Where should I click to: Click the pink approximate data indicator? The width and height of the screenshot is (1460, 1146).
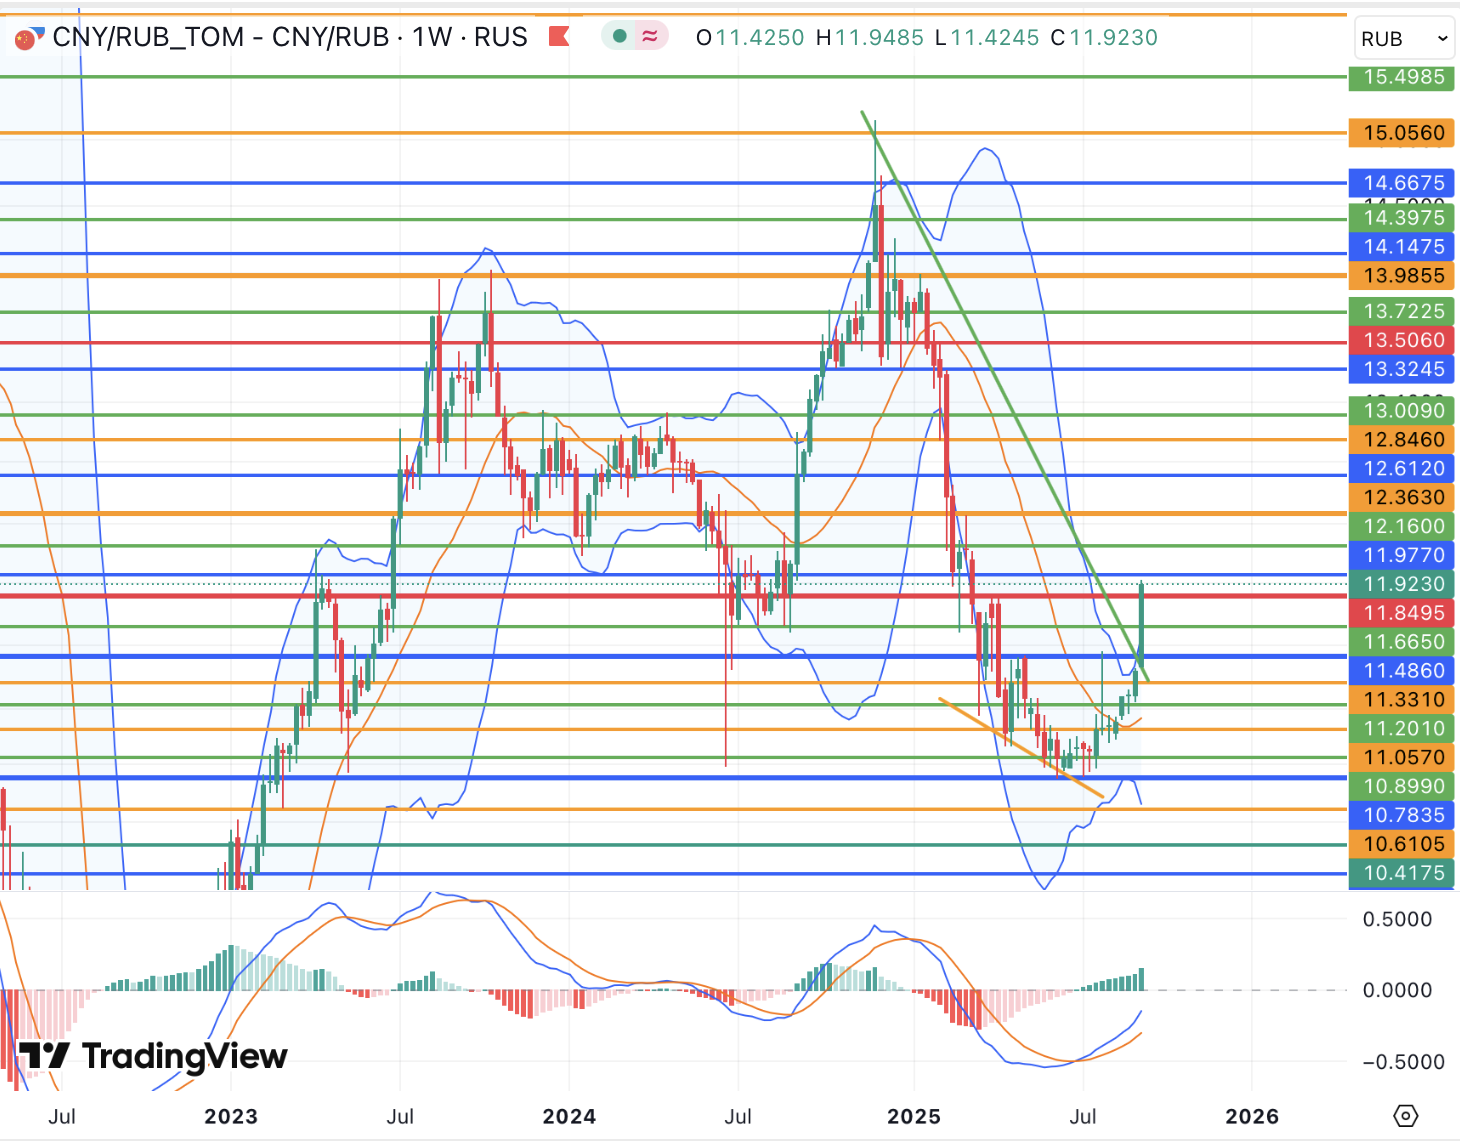[x=650, y=37]
